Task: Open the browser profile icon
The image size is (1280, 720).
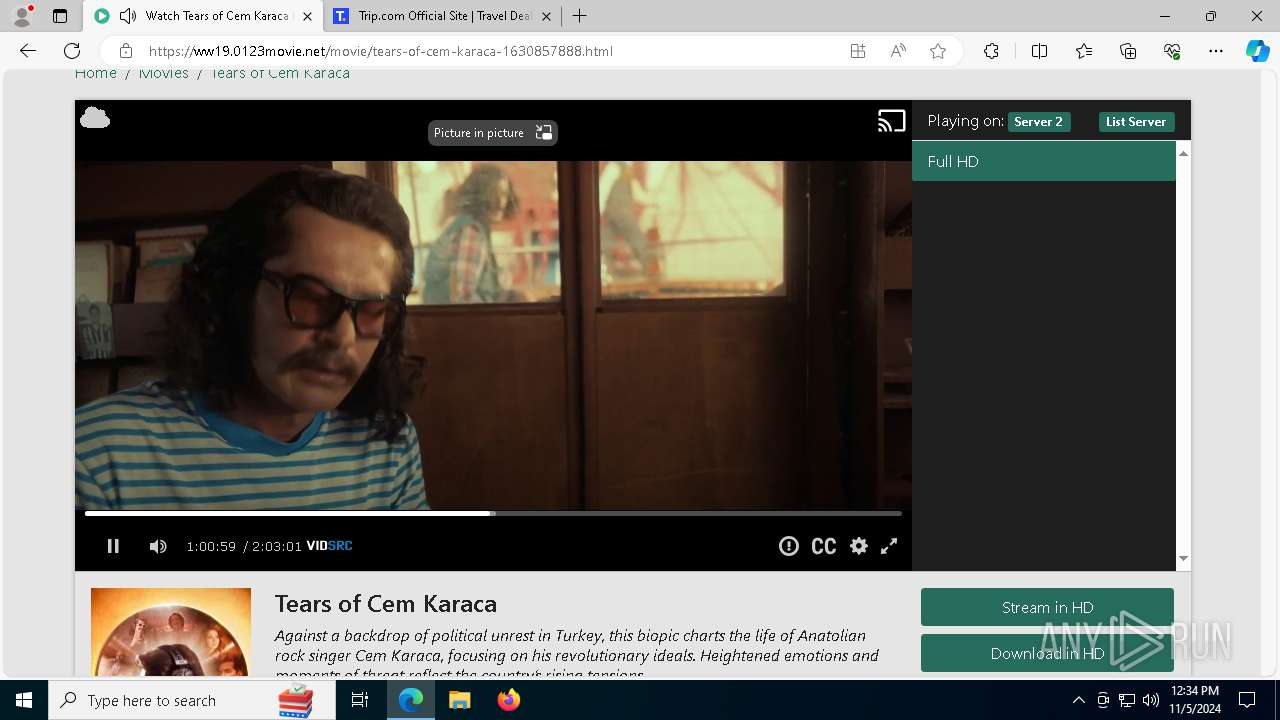Action: 22,16
